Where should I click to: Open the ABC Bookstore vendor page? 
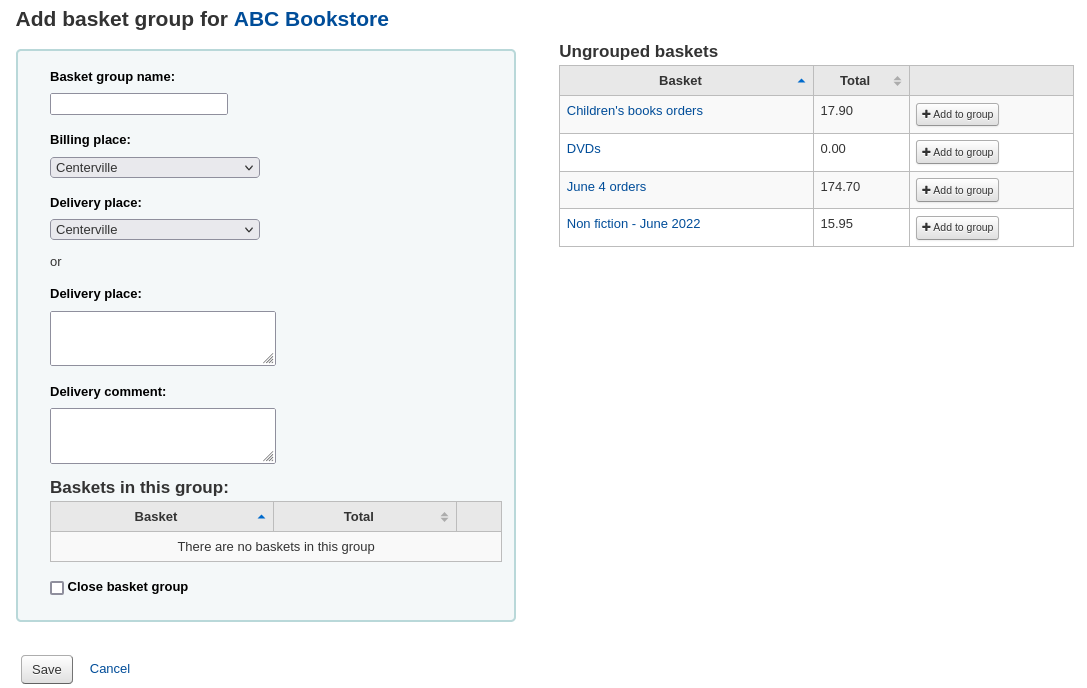point(311,19)
